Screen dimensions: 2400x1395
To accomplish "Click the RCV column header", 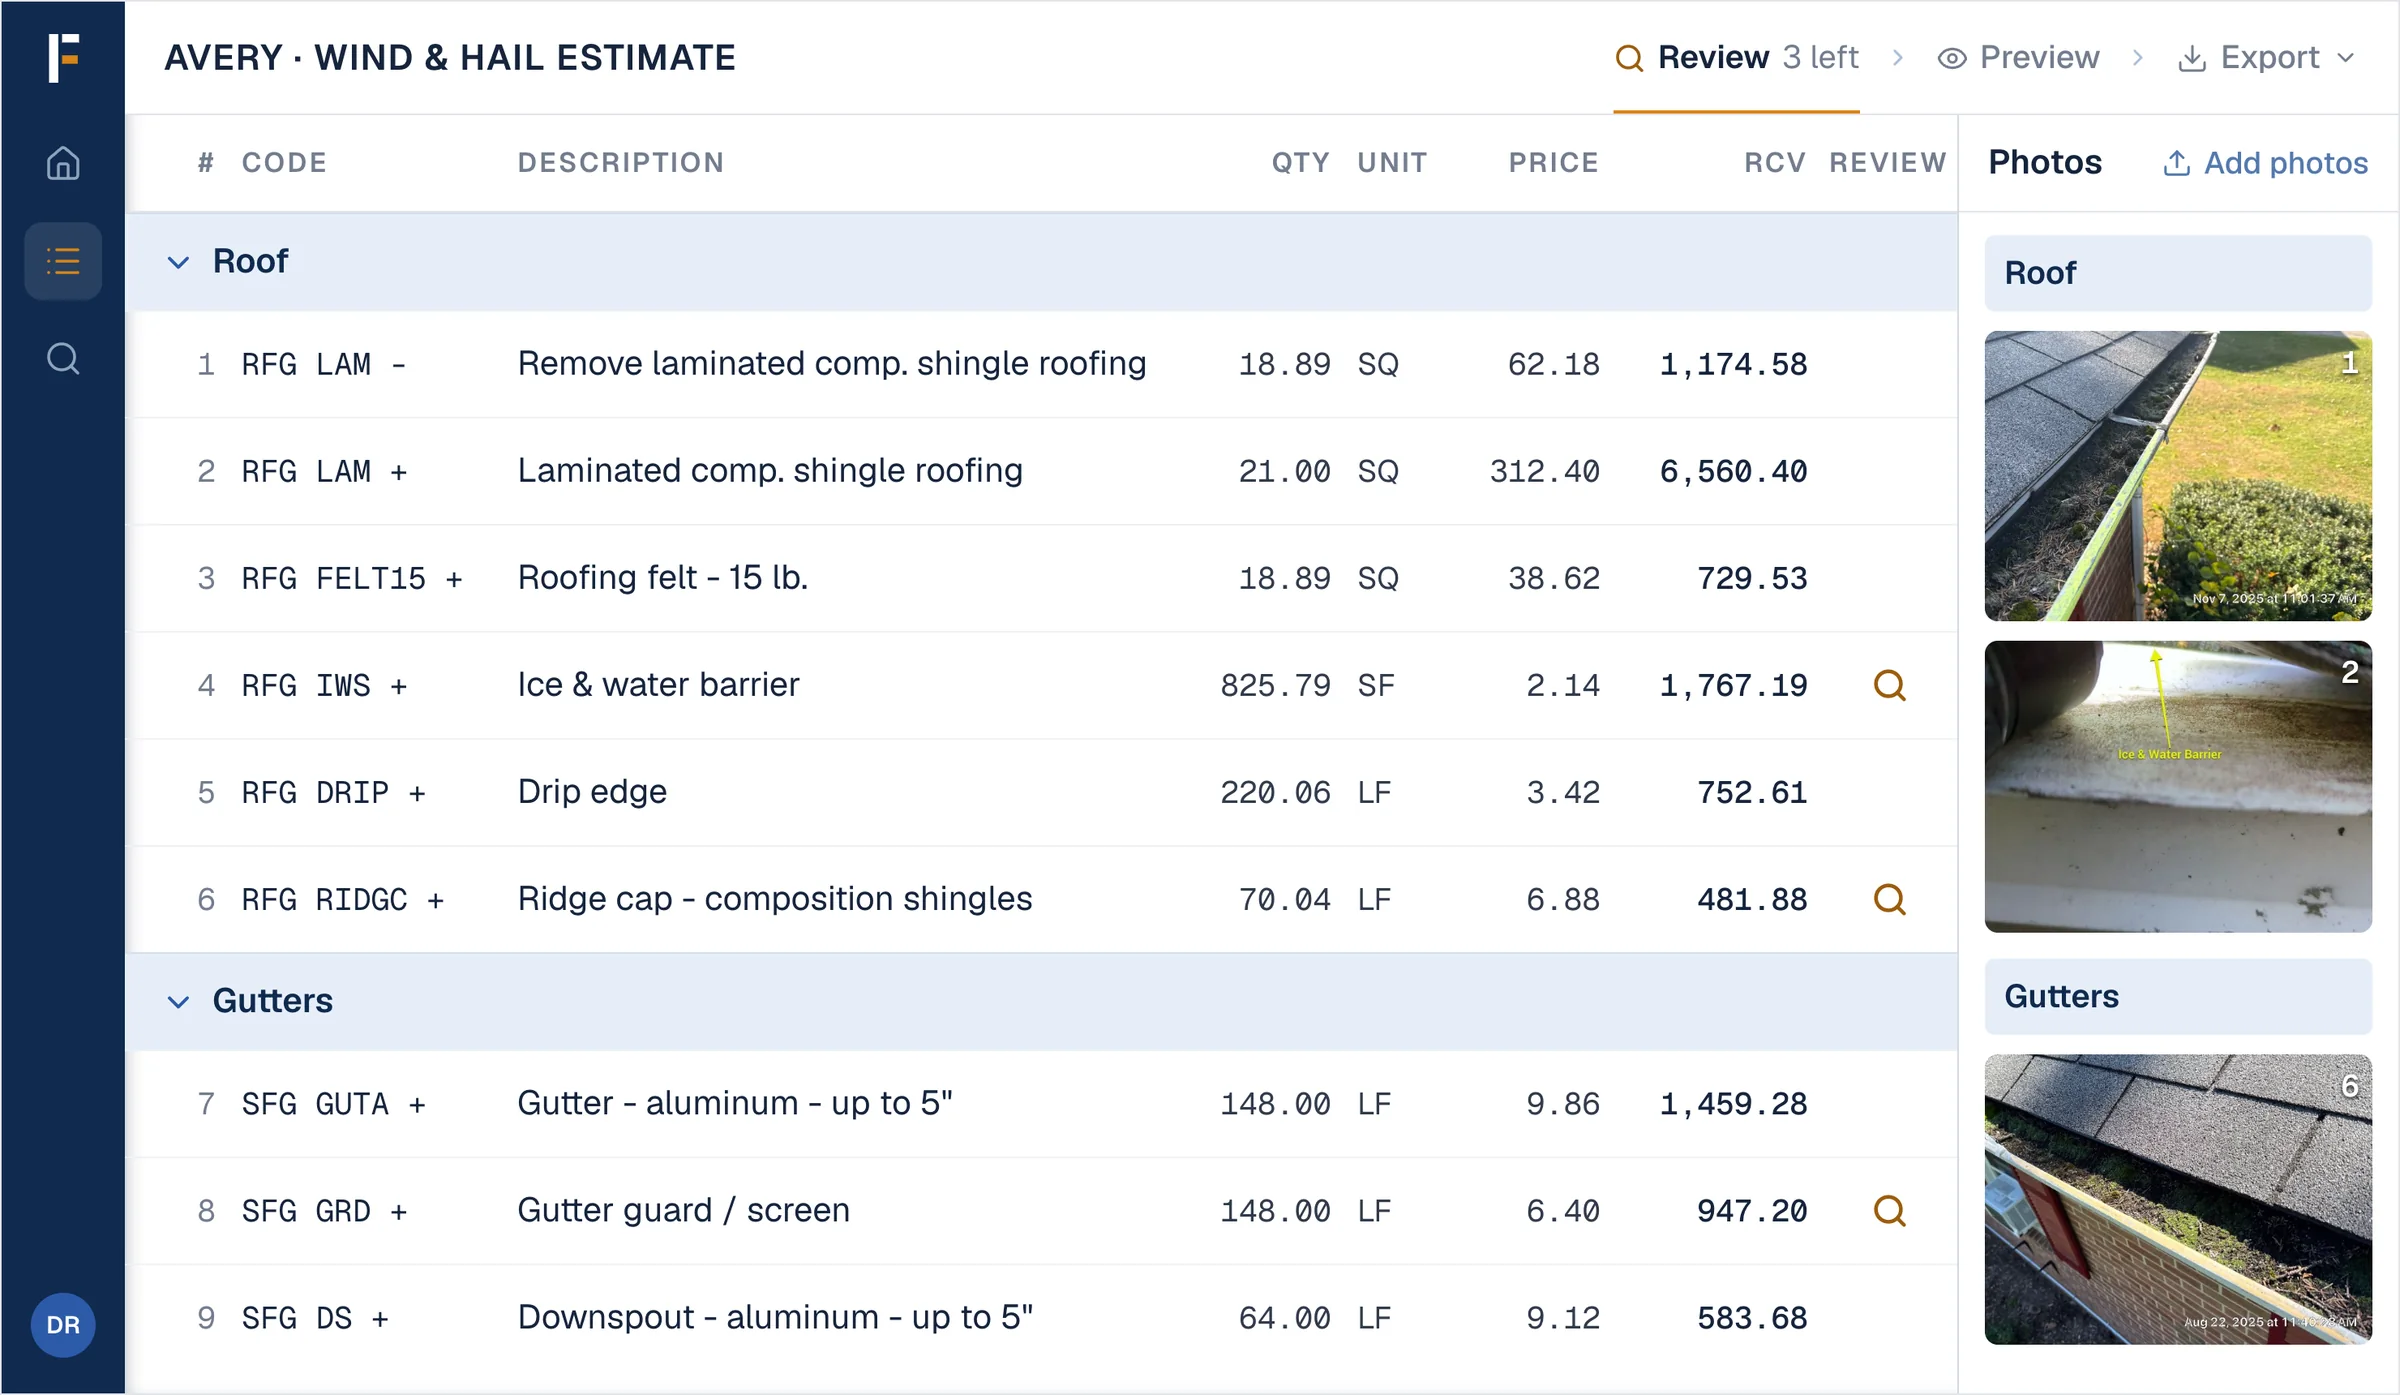I will (1775, 163).
